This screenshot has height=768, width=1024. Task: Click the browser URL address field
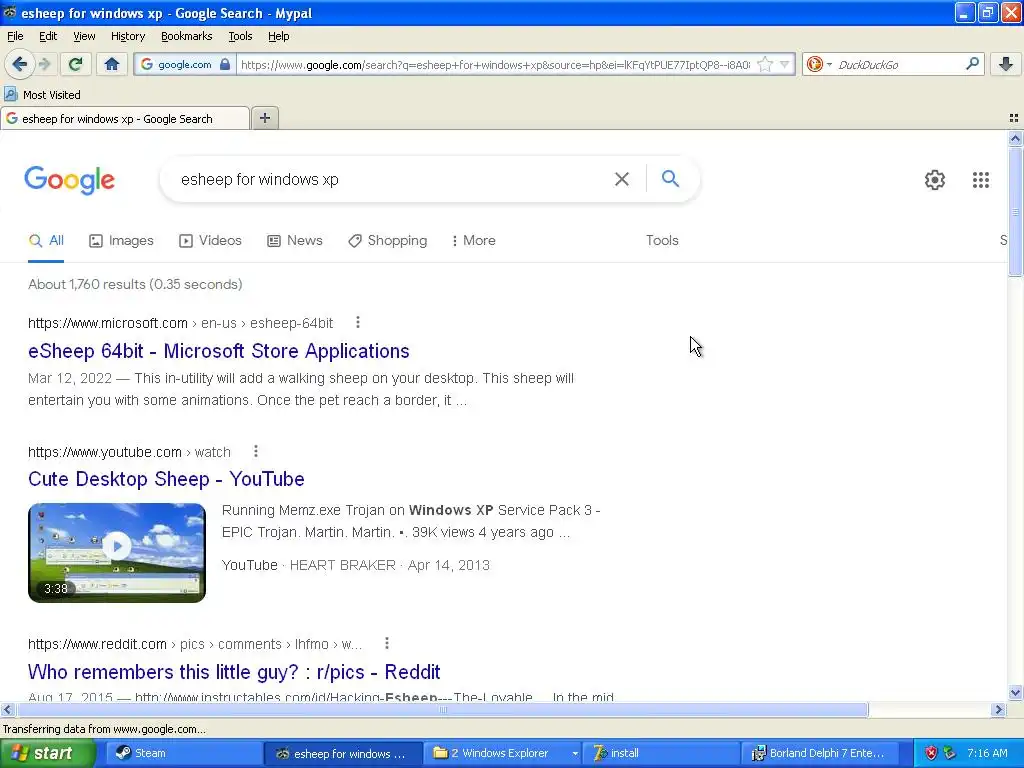click(494, 65)
